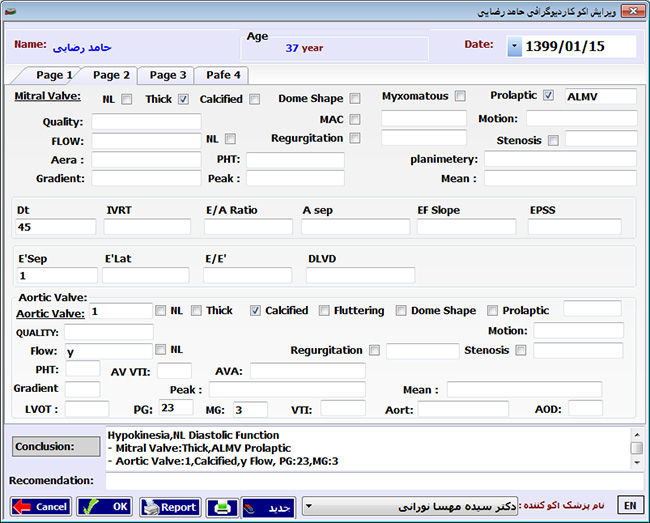
Task: Click the Aortic Valve field containing 1
Action: (x=121, y=311)
